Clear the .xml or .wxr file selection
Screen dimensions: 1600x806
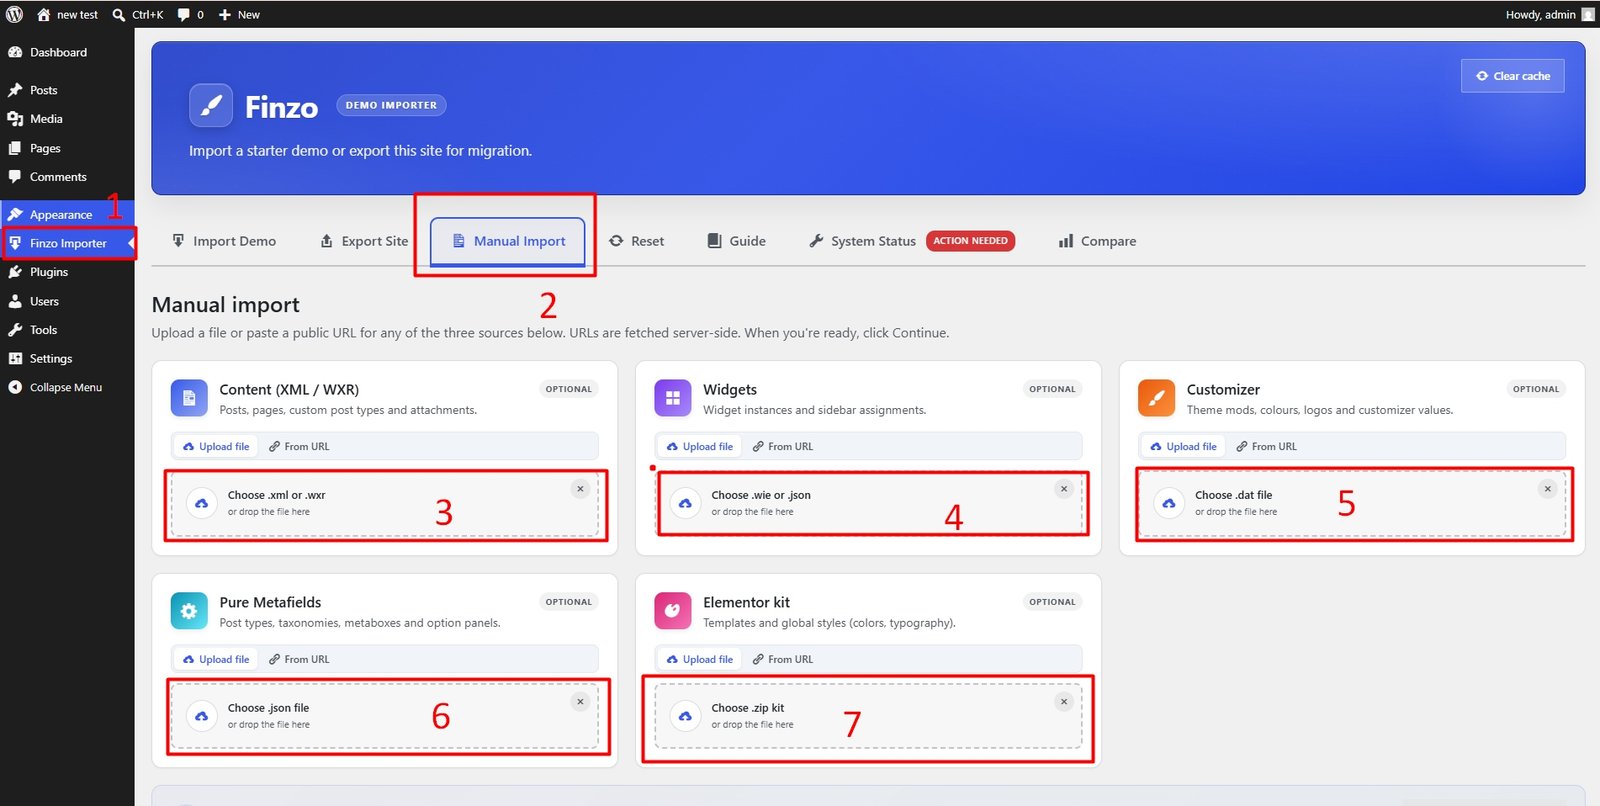pyautogui.click(x=580, y=489)
